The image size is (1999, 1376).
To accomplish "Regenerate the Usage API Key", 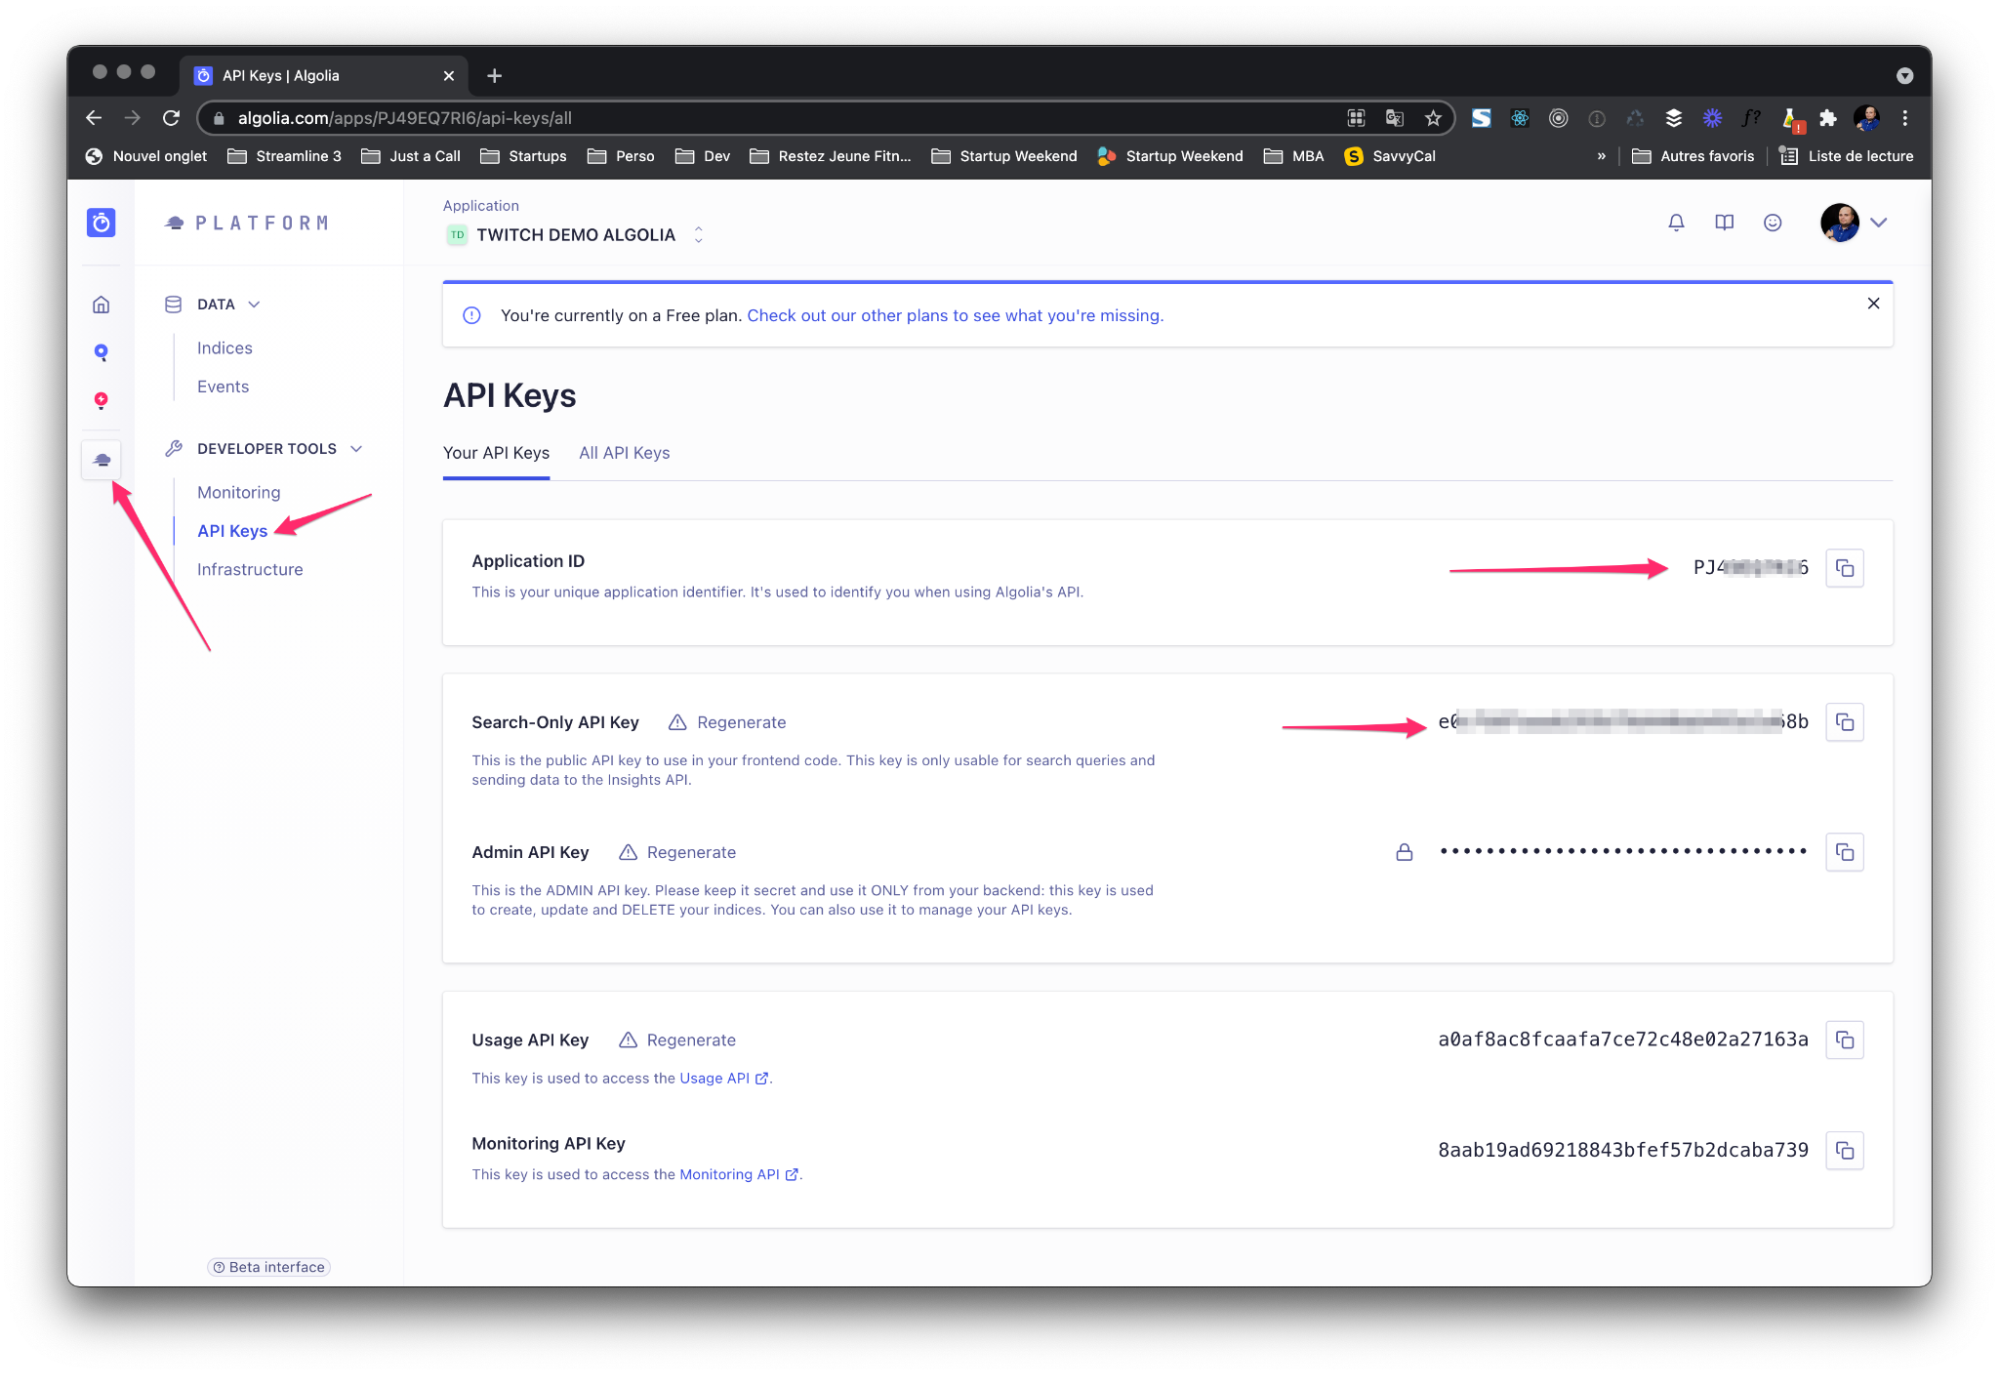I will pos(677,1040).
